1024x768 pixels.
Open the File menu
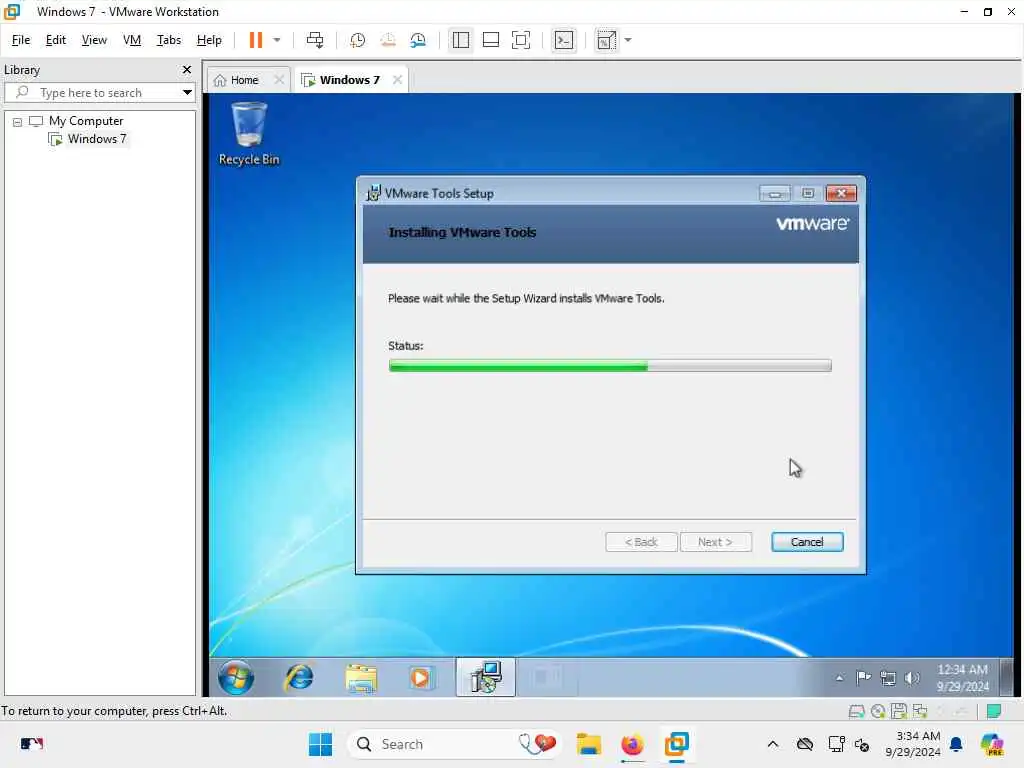point(21,40)
